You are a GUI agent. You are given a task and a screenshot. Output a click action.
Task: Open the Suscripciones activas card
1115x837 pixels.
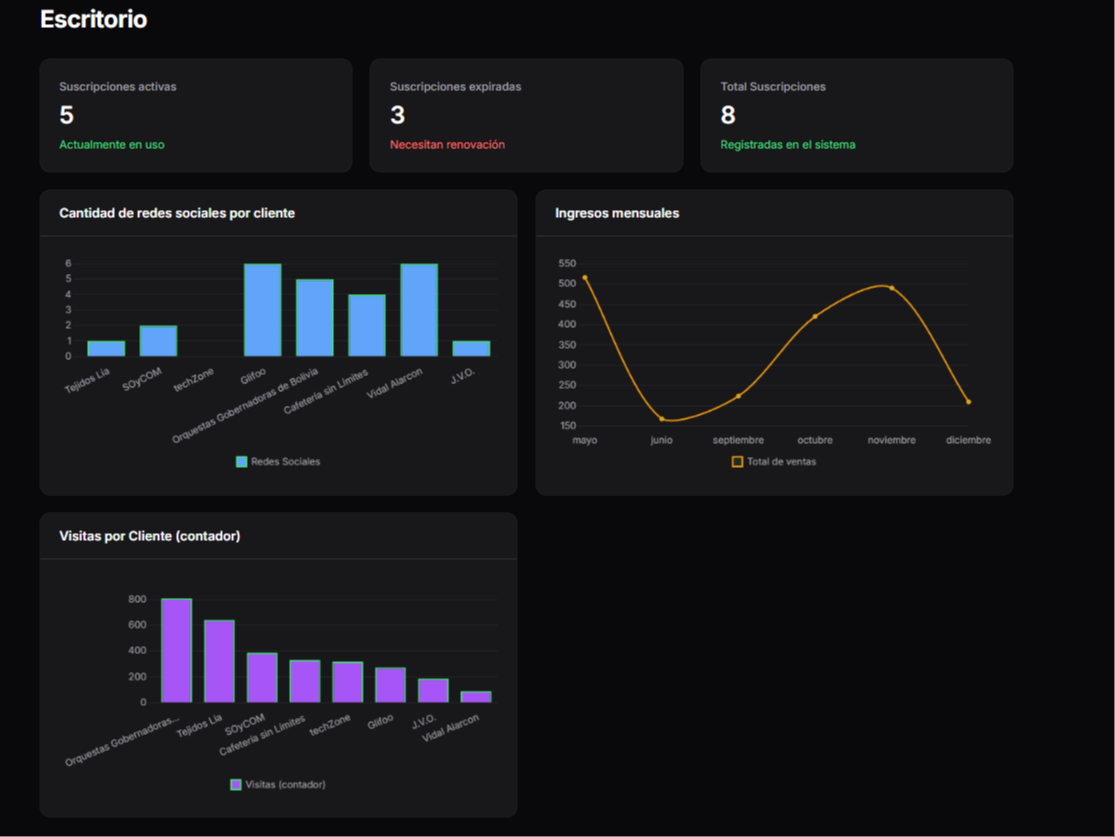(x=196, y=115)
